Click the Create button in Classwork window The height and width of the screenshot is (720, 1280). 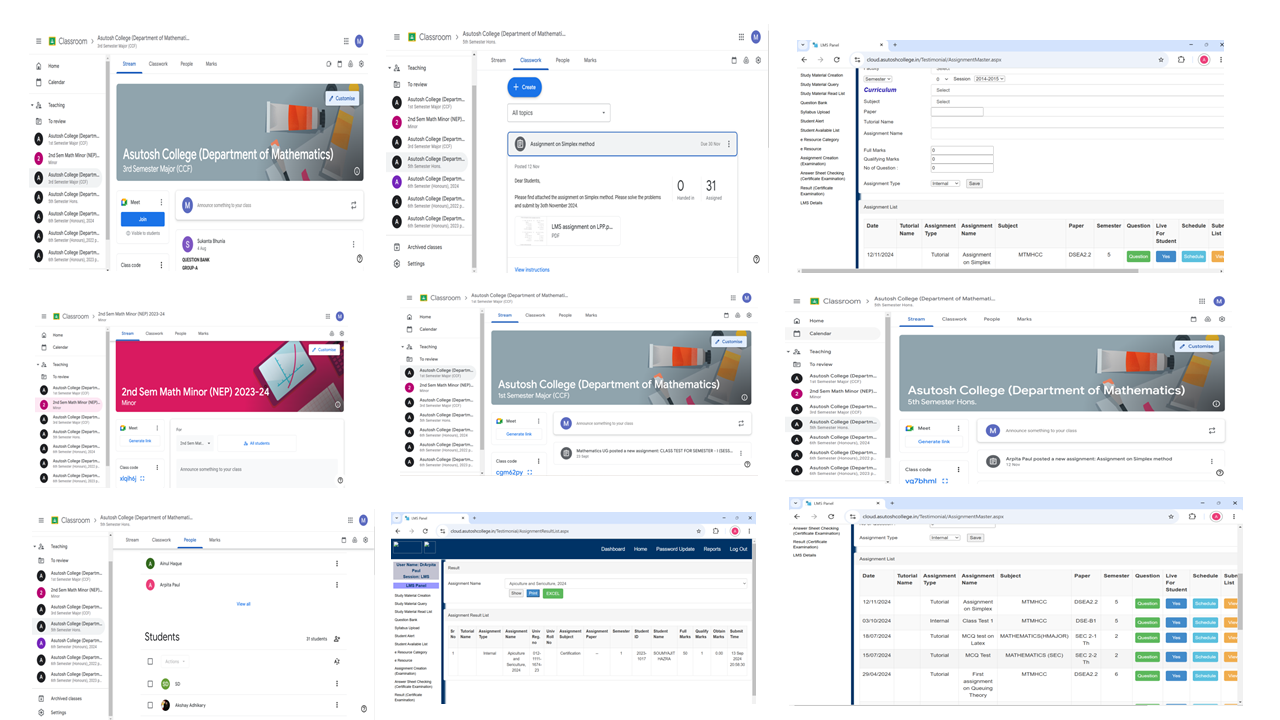(x=525, y=87)
